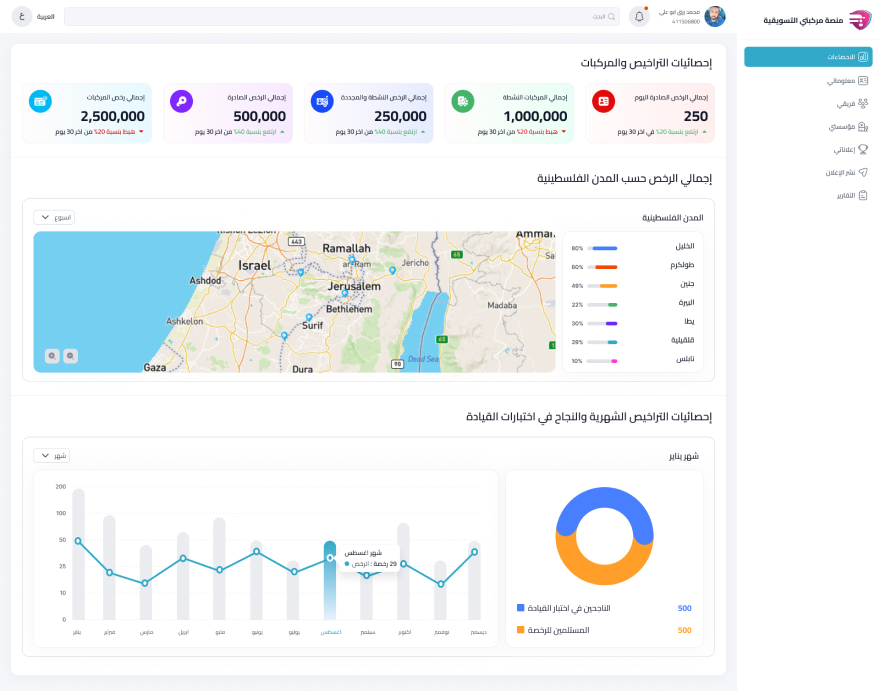Open the week dropdown above the map
Screen dimensions: 880x691
[x=54, y=217]
